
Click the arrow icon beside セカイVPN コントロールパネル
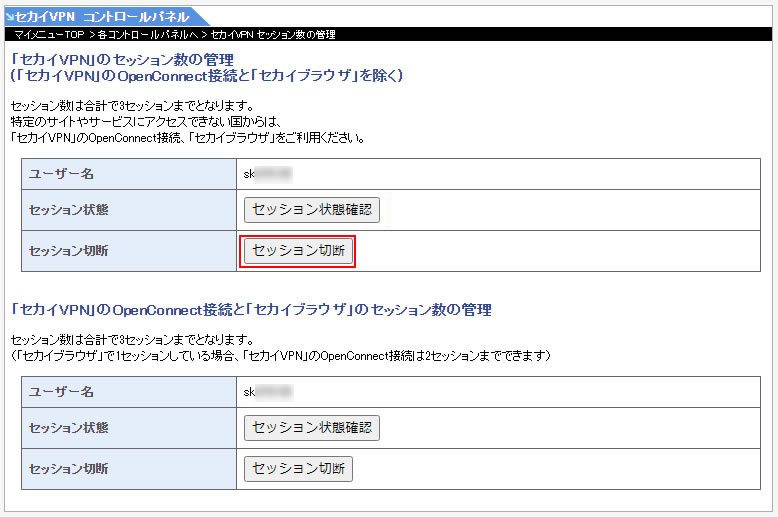click(9, 17)
